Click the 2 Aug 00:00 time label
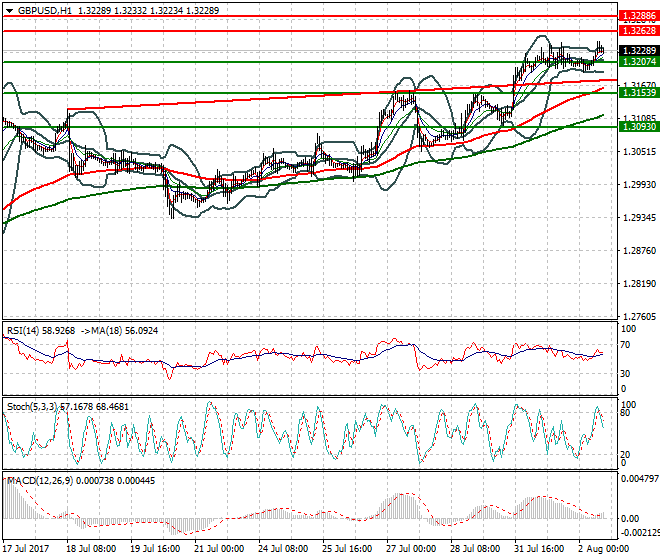The width and height of the screenshot is (660, 560). point(603,549)
